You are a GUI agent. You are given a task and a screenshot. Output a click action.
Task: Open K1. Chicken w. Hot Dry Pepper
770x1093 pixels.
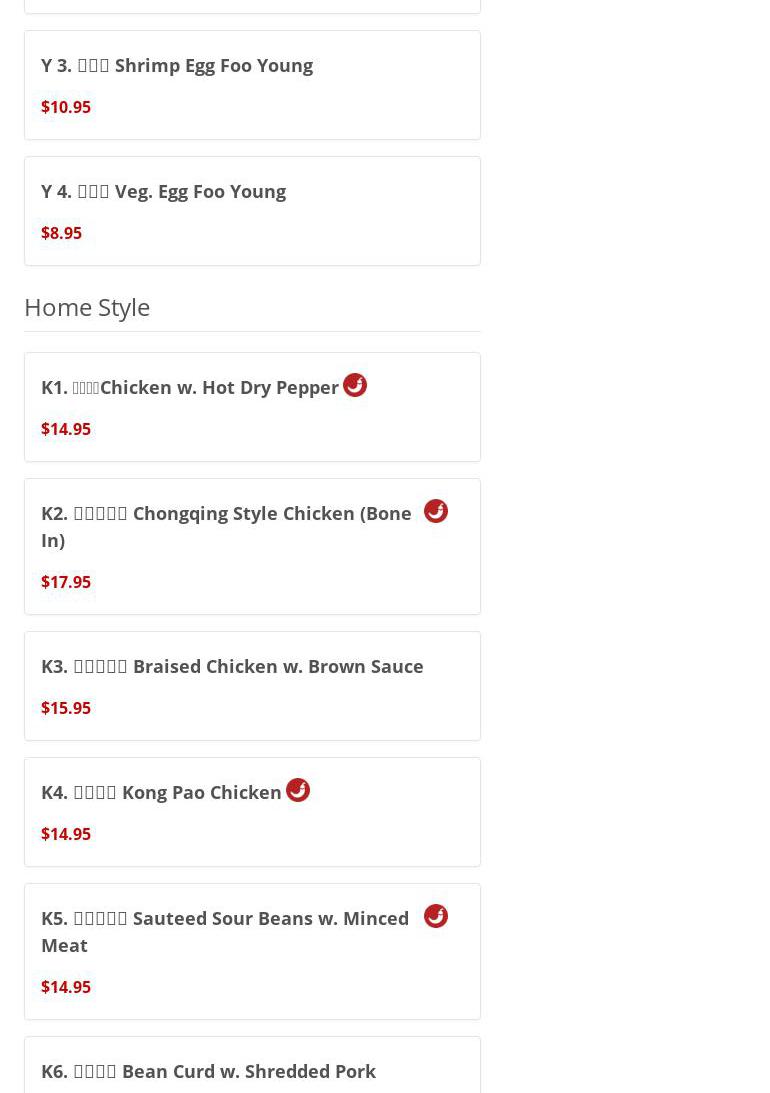click(x=190, y=388)
